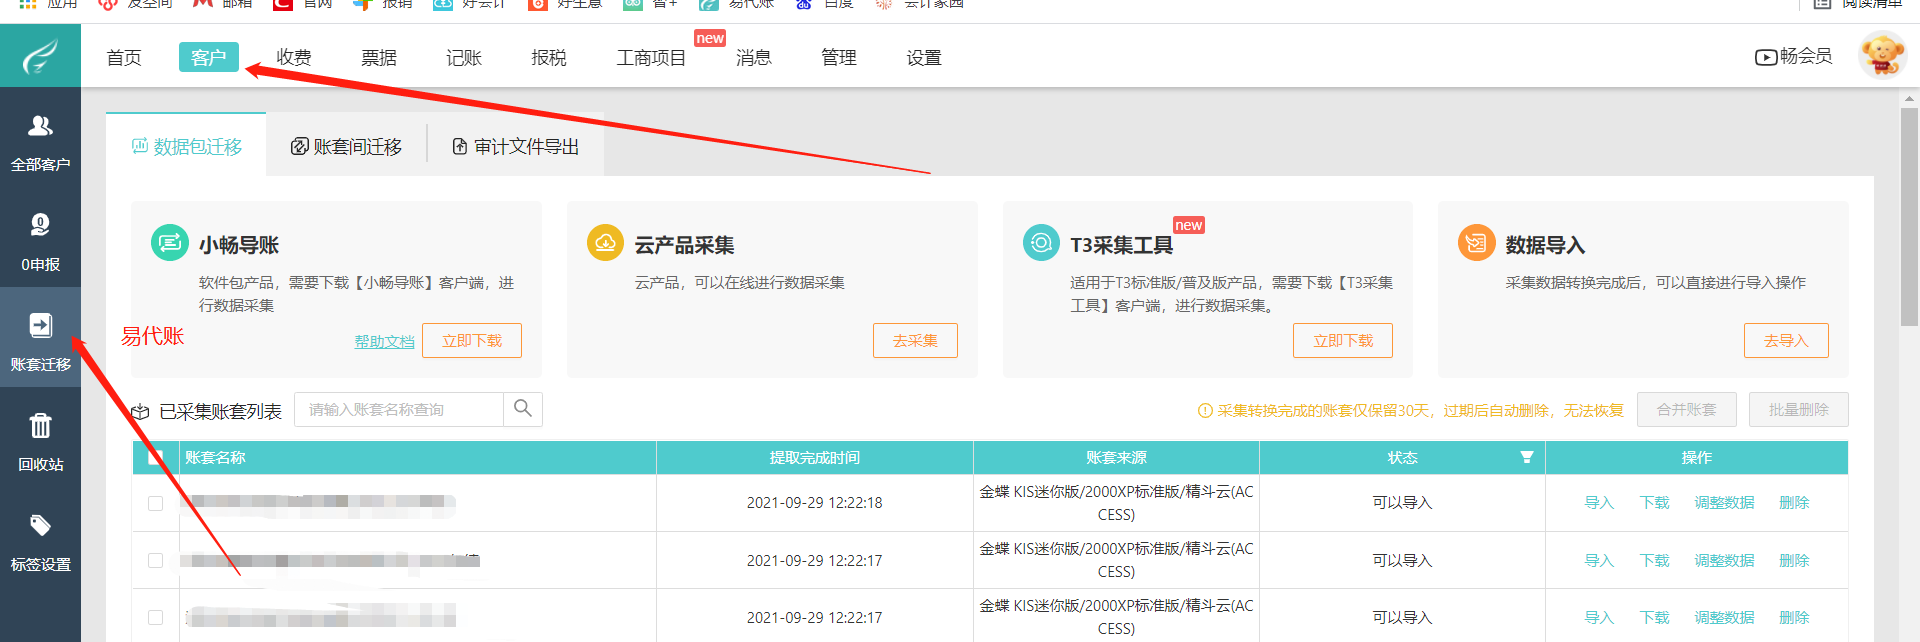Click first row's 可以导入 status
Viewport: 1920px width, 642px height.
coord(1402,502)
